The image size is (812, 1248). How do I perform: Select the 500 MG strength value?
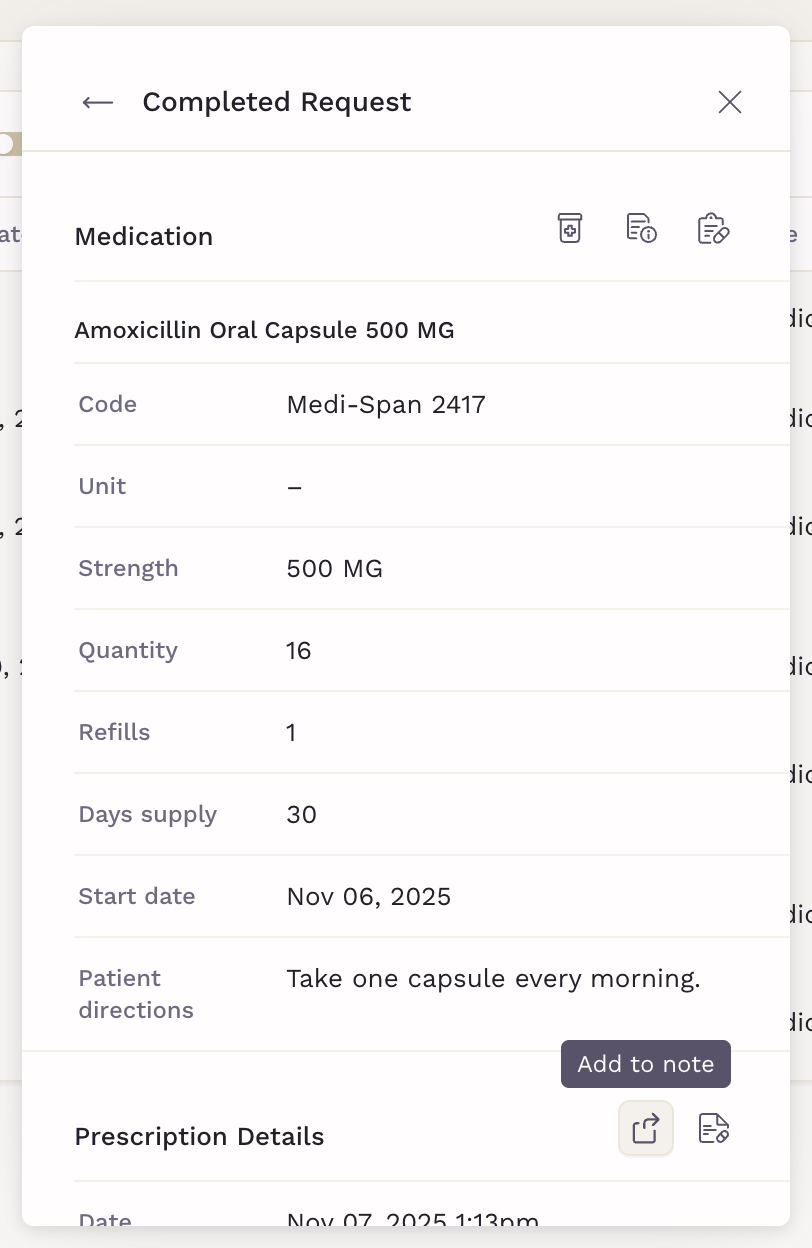(x=334, y=568)
